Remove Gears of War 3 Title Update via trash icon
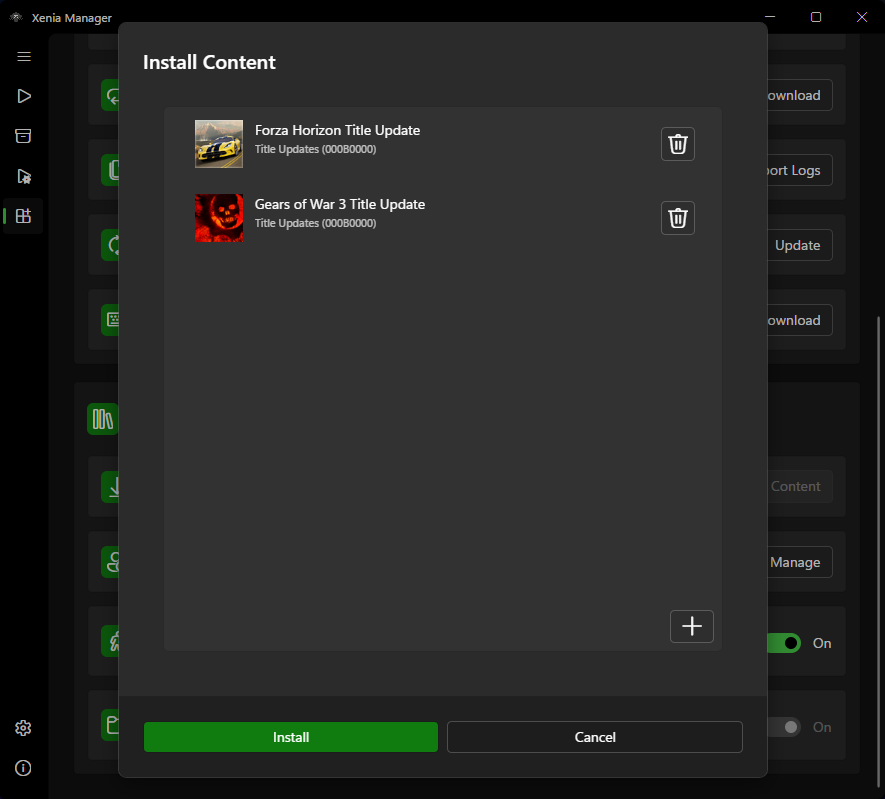 [x=677, y=217]
